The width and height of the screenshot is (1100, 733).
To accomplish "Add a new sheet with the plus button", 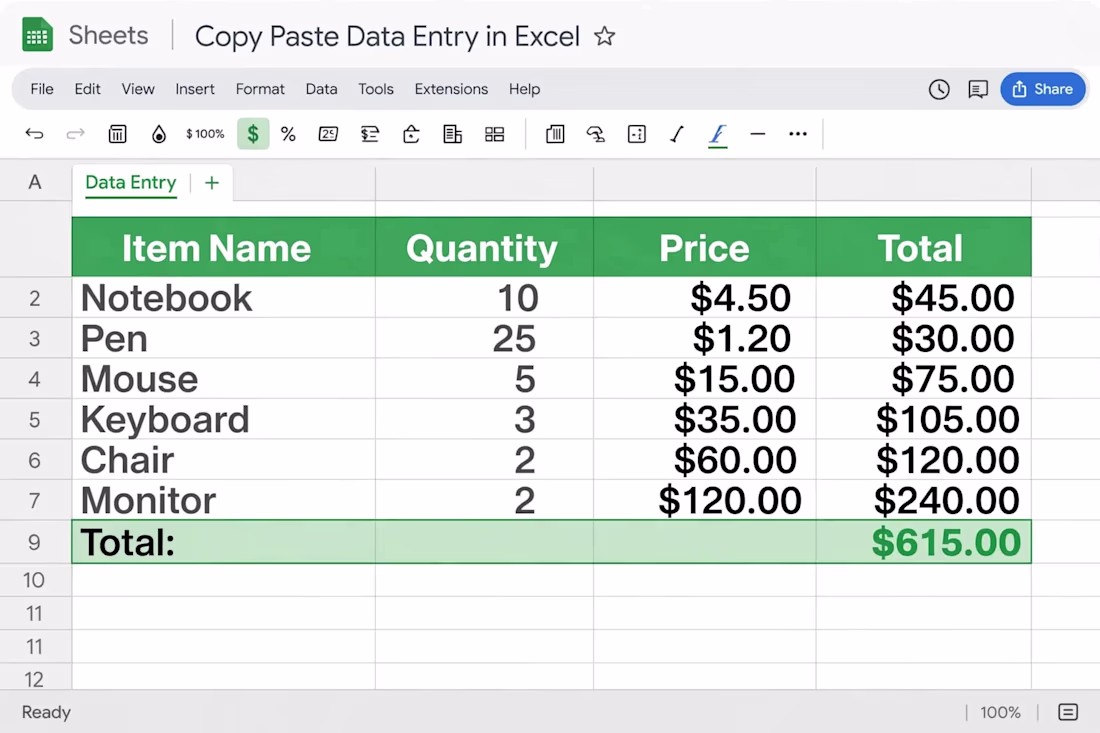I will click(x=212, y=183).
